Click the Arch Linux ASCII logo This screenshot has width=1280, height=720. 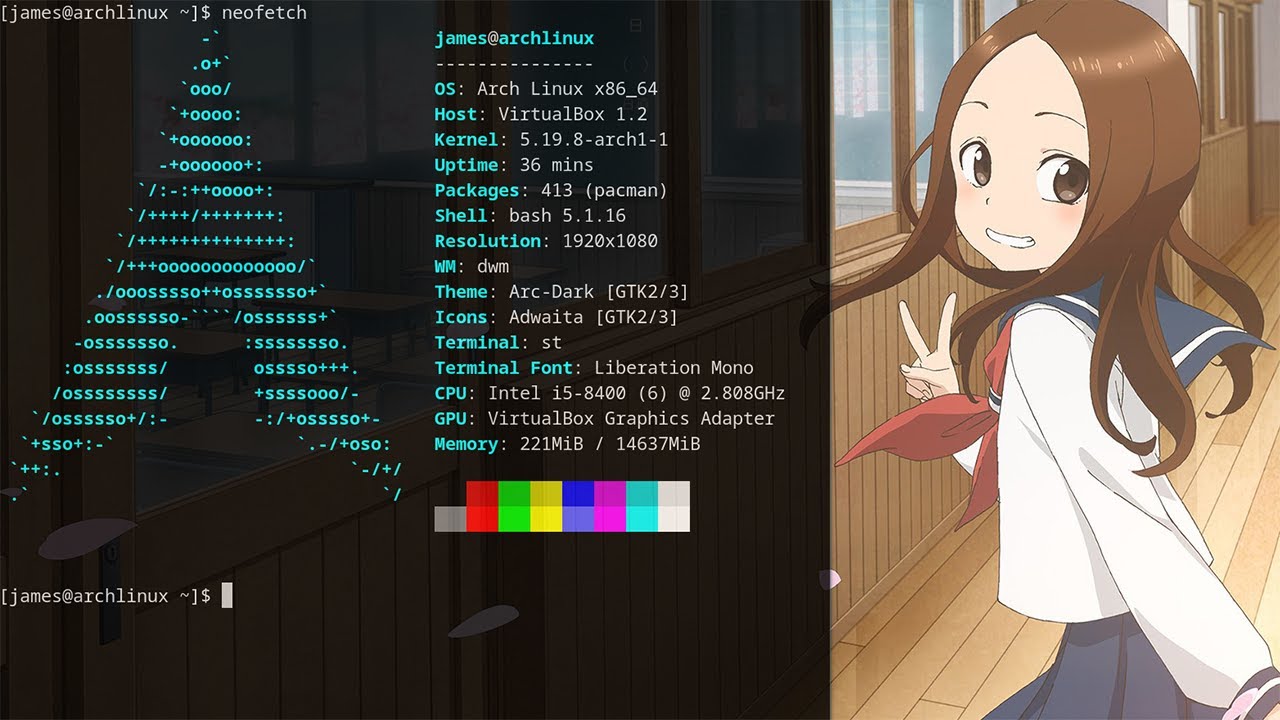[x=207, y=267]
